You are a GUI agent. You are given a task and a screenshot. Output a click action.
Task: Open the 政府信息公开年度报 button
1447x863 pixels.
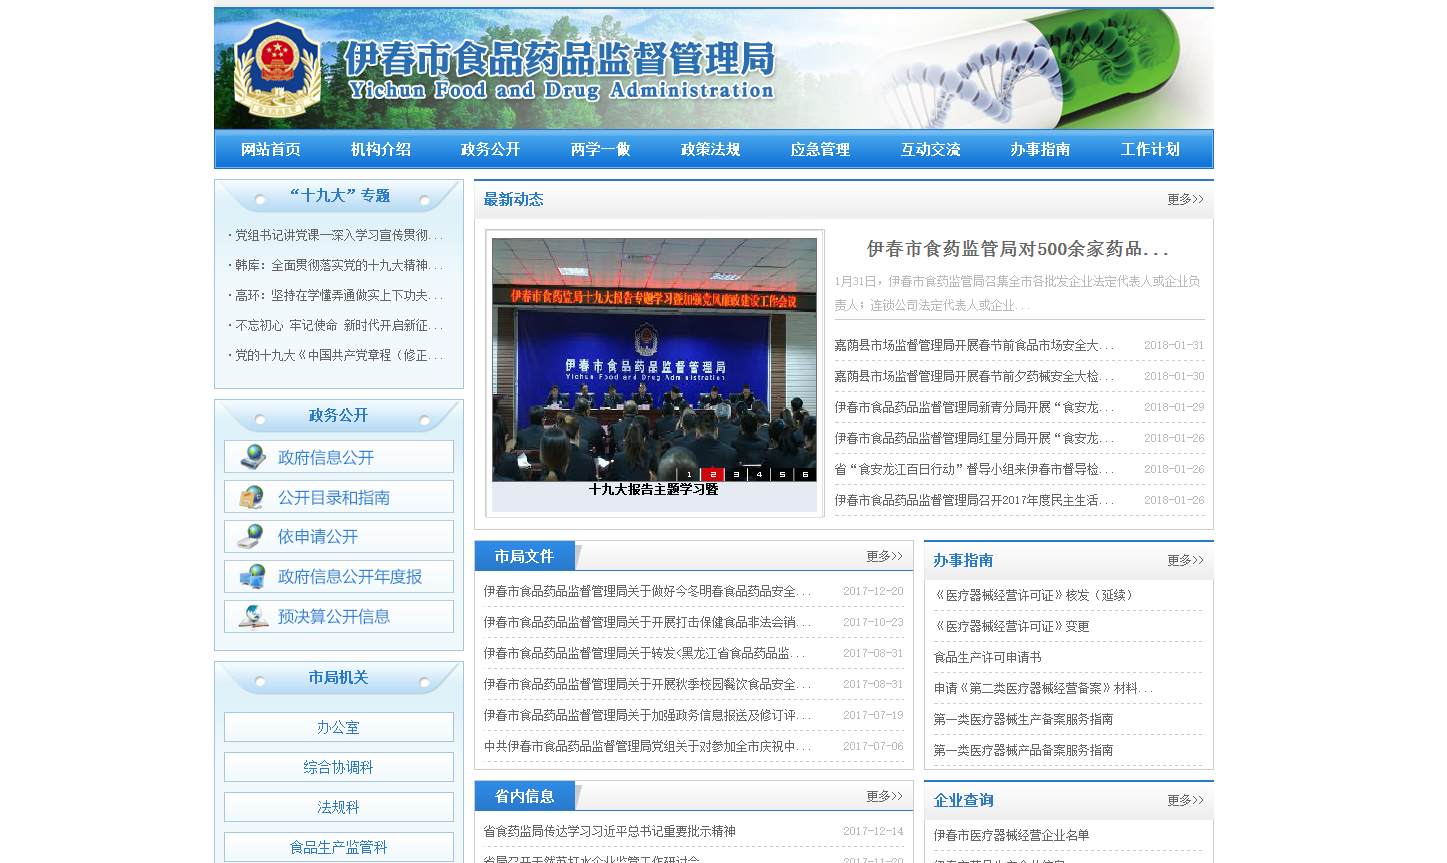(339, 577)
